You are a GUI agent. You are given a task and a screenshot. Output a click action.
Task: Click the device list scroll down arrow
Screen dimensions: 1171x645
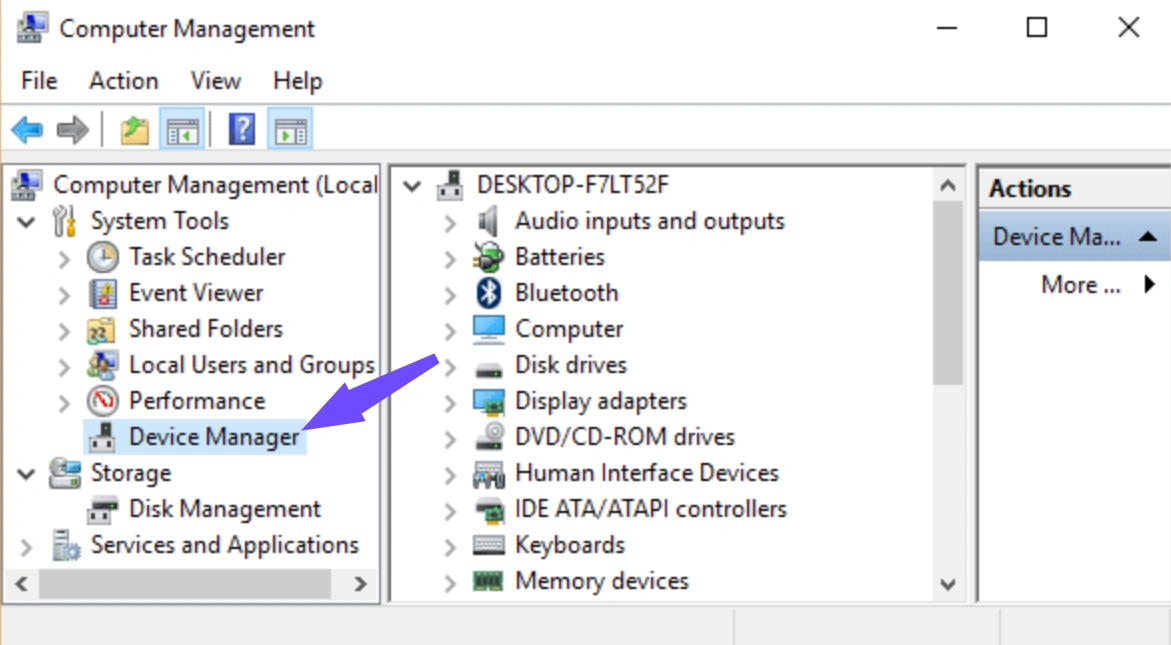(x=947, y=585)
